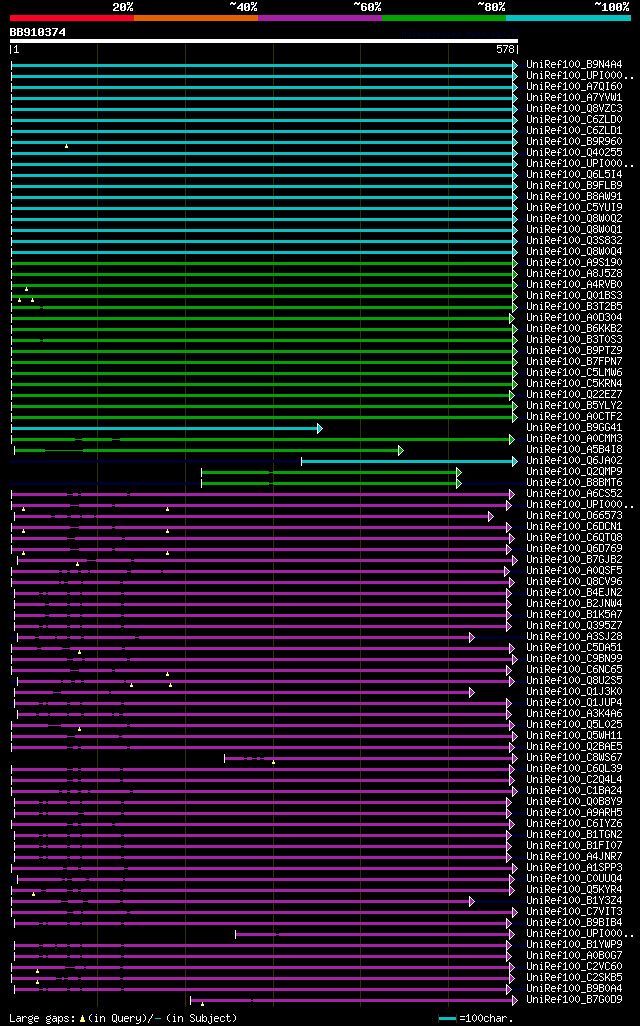
Task: Open hit UniRef100_C8WS67
Action: [x=575, y=757]
